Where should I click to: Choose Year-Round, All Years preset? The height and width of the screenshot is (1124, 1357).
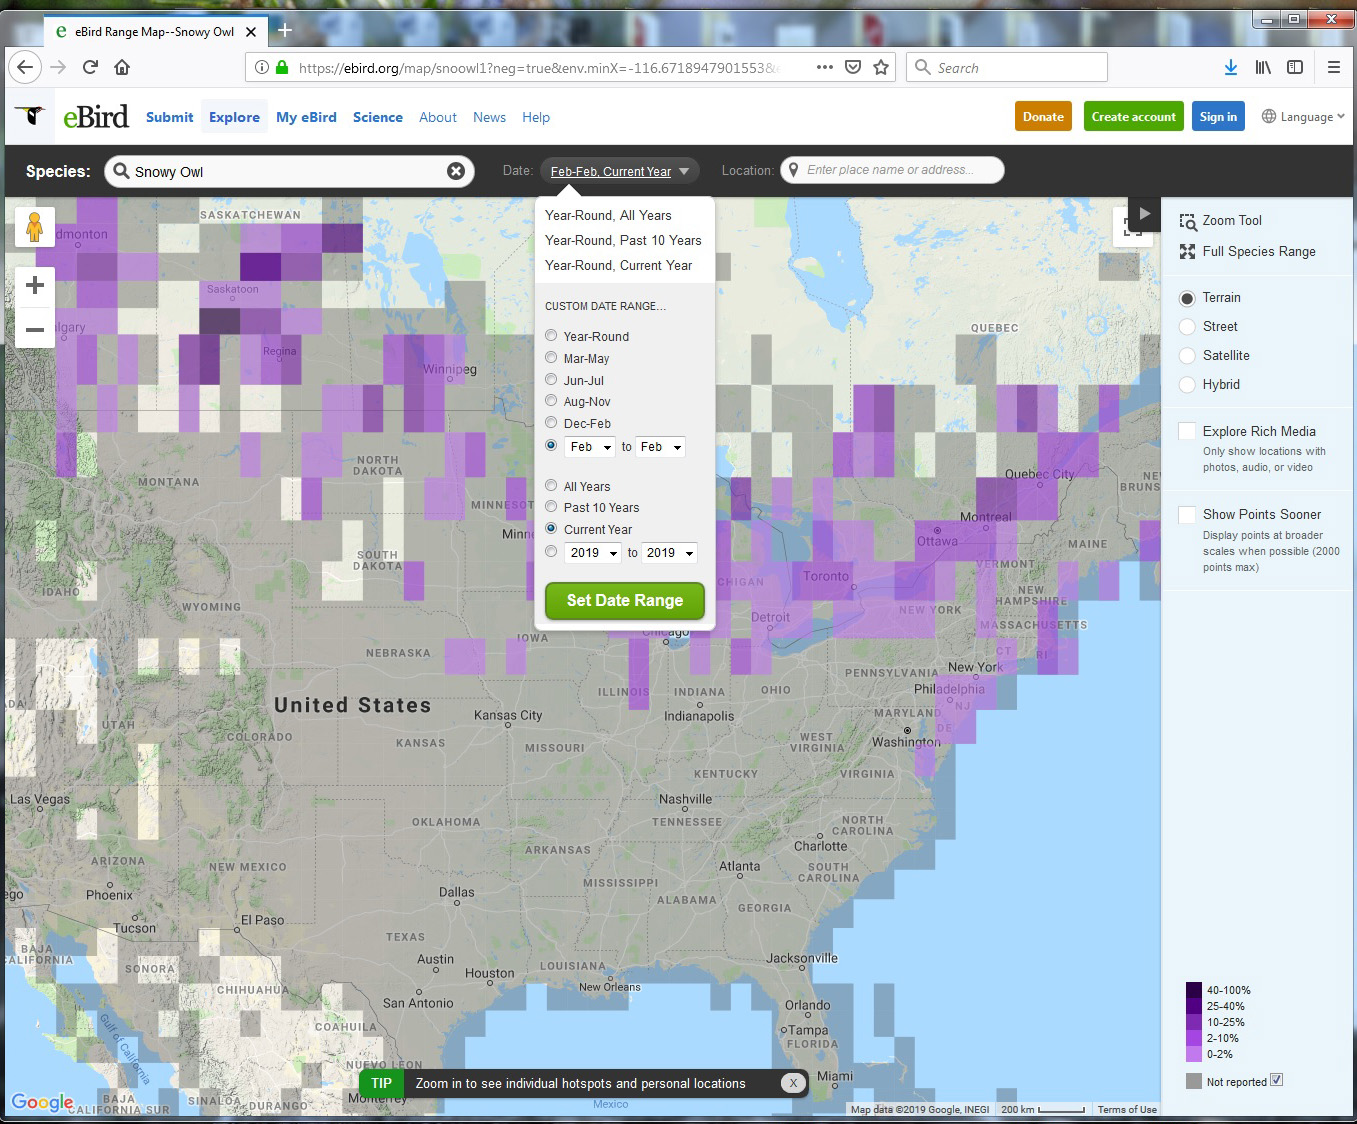[608, 215]
